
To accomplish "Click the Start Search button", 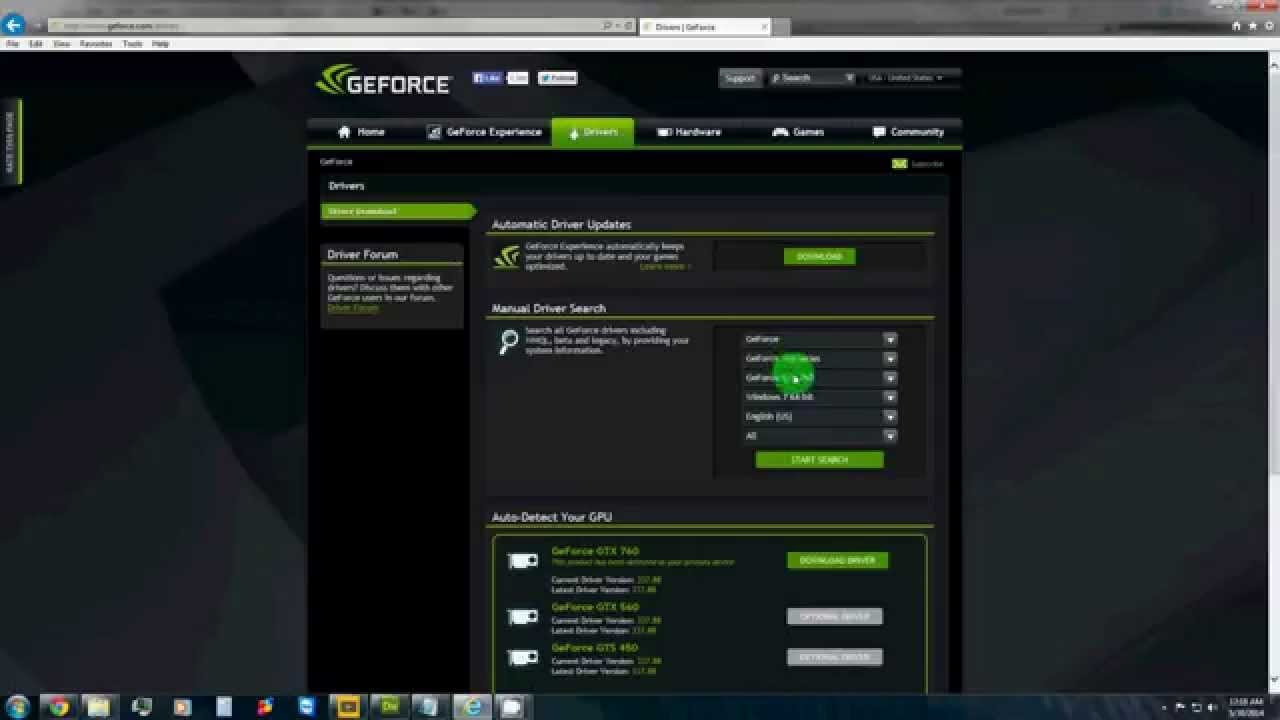I will [819, 460].
